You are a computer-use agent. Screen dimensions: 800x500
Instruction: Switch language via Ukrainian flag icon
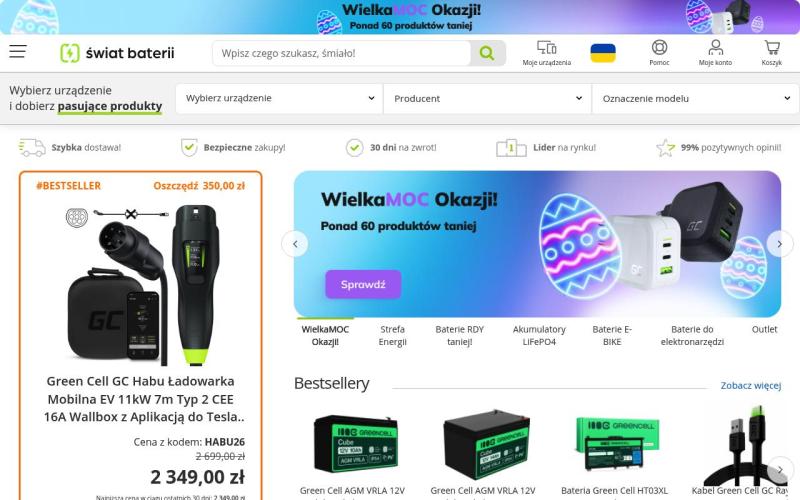pyautogui.click(x=603, y=53)
